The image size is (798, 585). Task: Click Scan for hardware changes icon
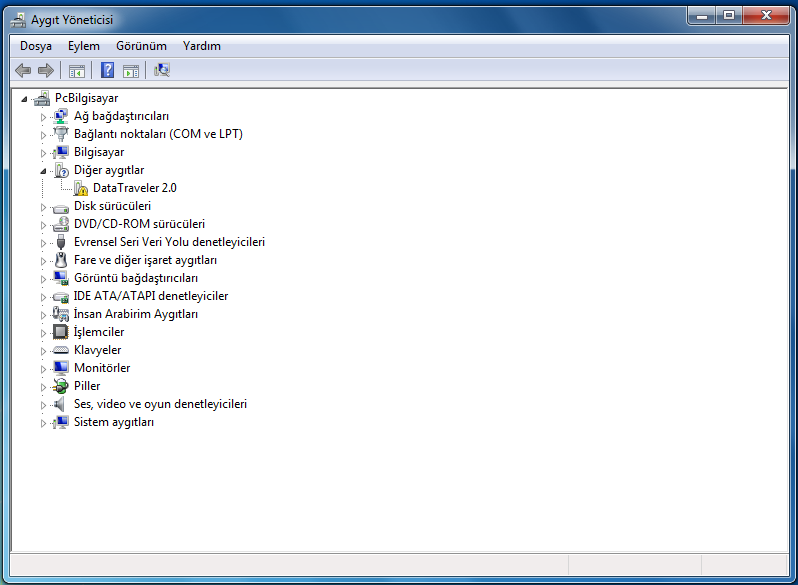pyautogui.click(x=162, y=70)
